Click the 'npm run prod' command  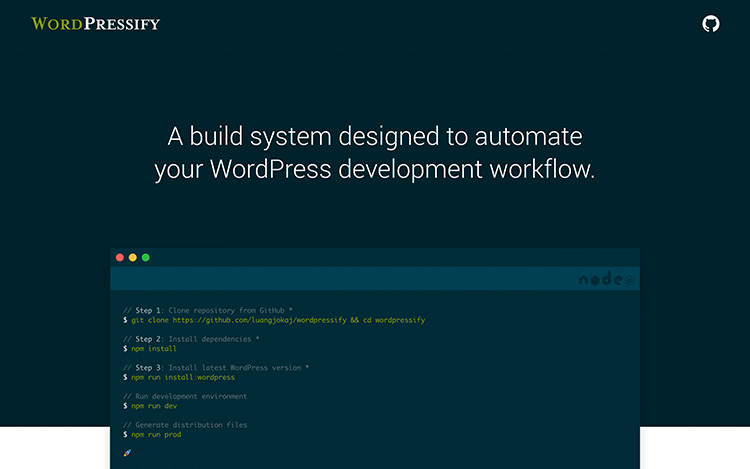[x=155, y=435]
